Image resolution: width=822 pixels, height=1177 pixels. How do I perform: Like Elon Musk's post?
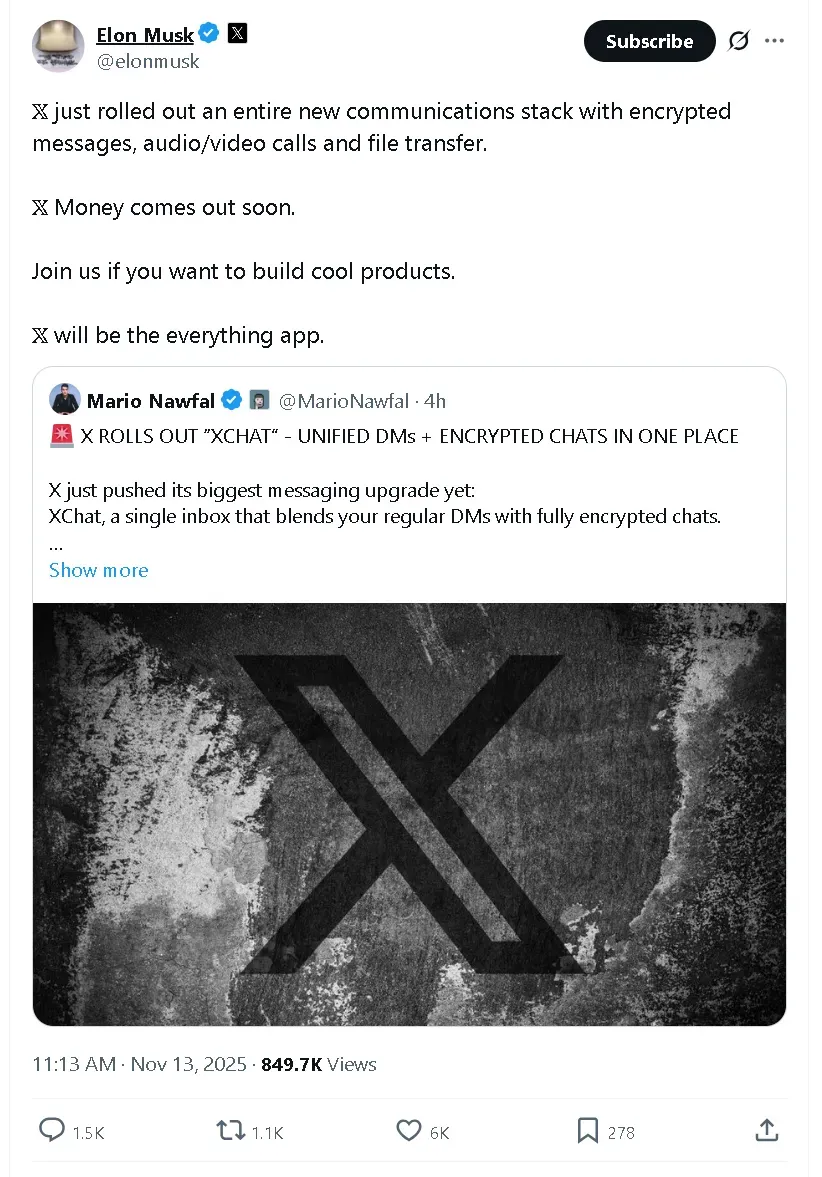[408, 1130]
